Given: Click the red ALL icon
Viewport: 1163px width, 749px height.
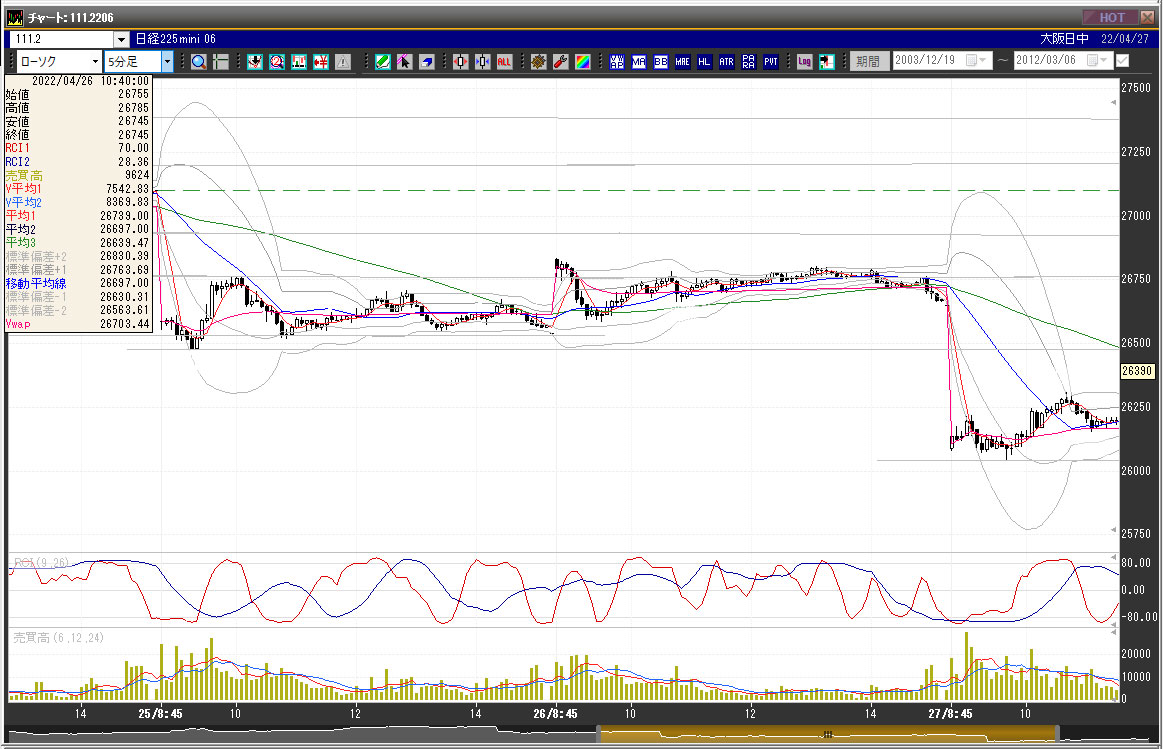Looking at the screenshot, I should click(504, 62).
